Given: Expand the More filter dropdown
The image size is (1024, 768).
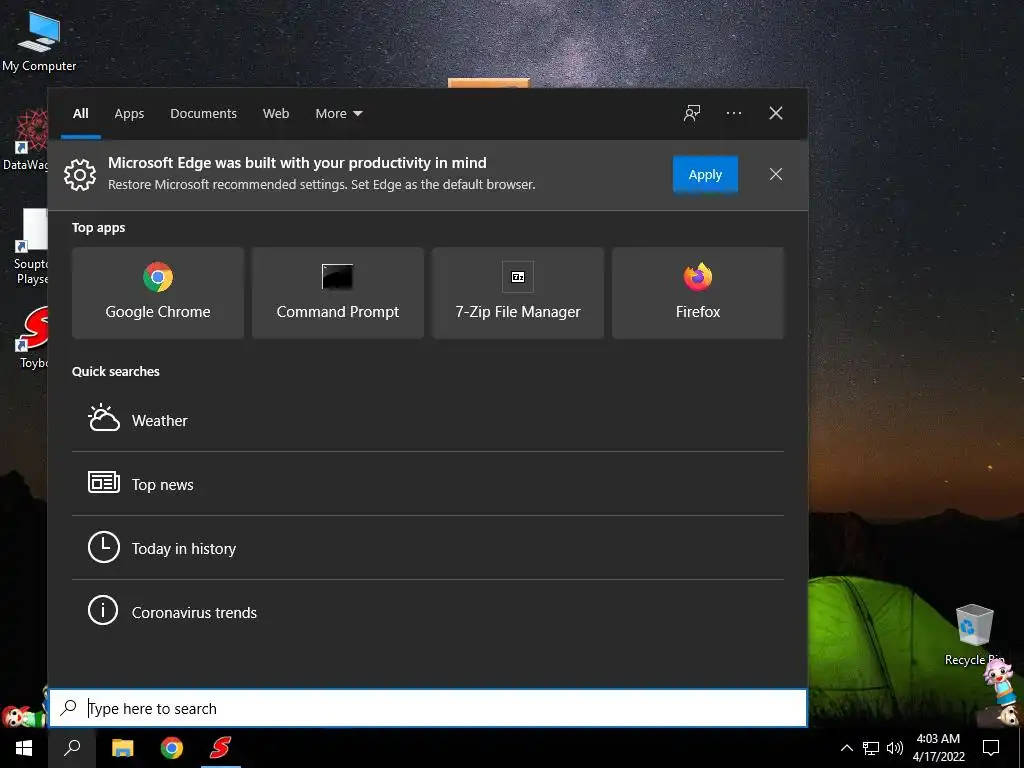Looking at the screenshot, I should tap(338, 113).
